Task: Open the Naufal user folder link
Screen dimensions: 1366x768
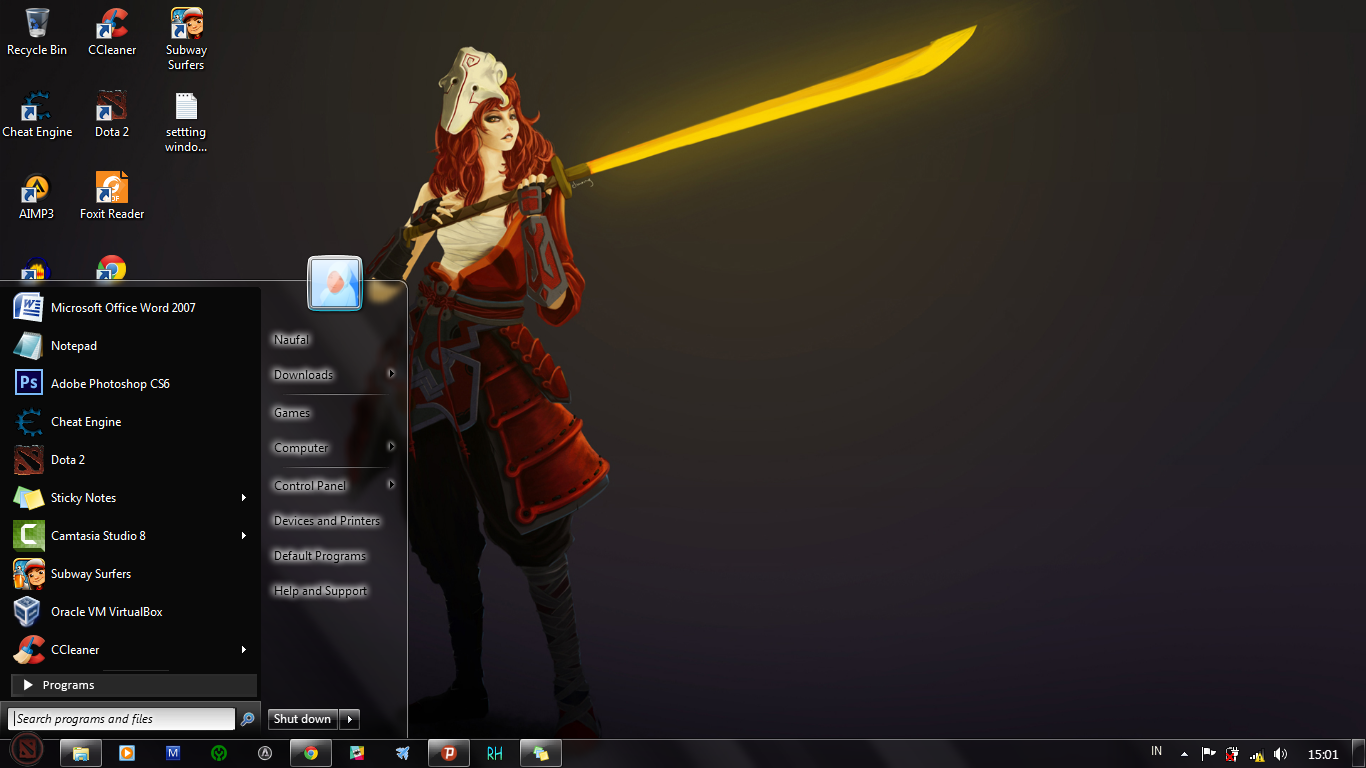Action: pyautogui.click(x=292, y=339)
